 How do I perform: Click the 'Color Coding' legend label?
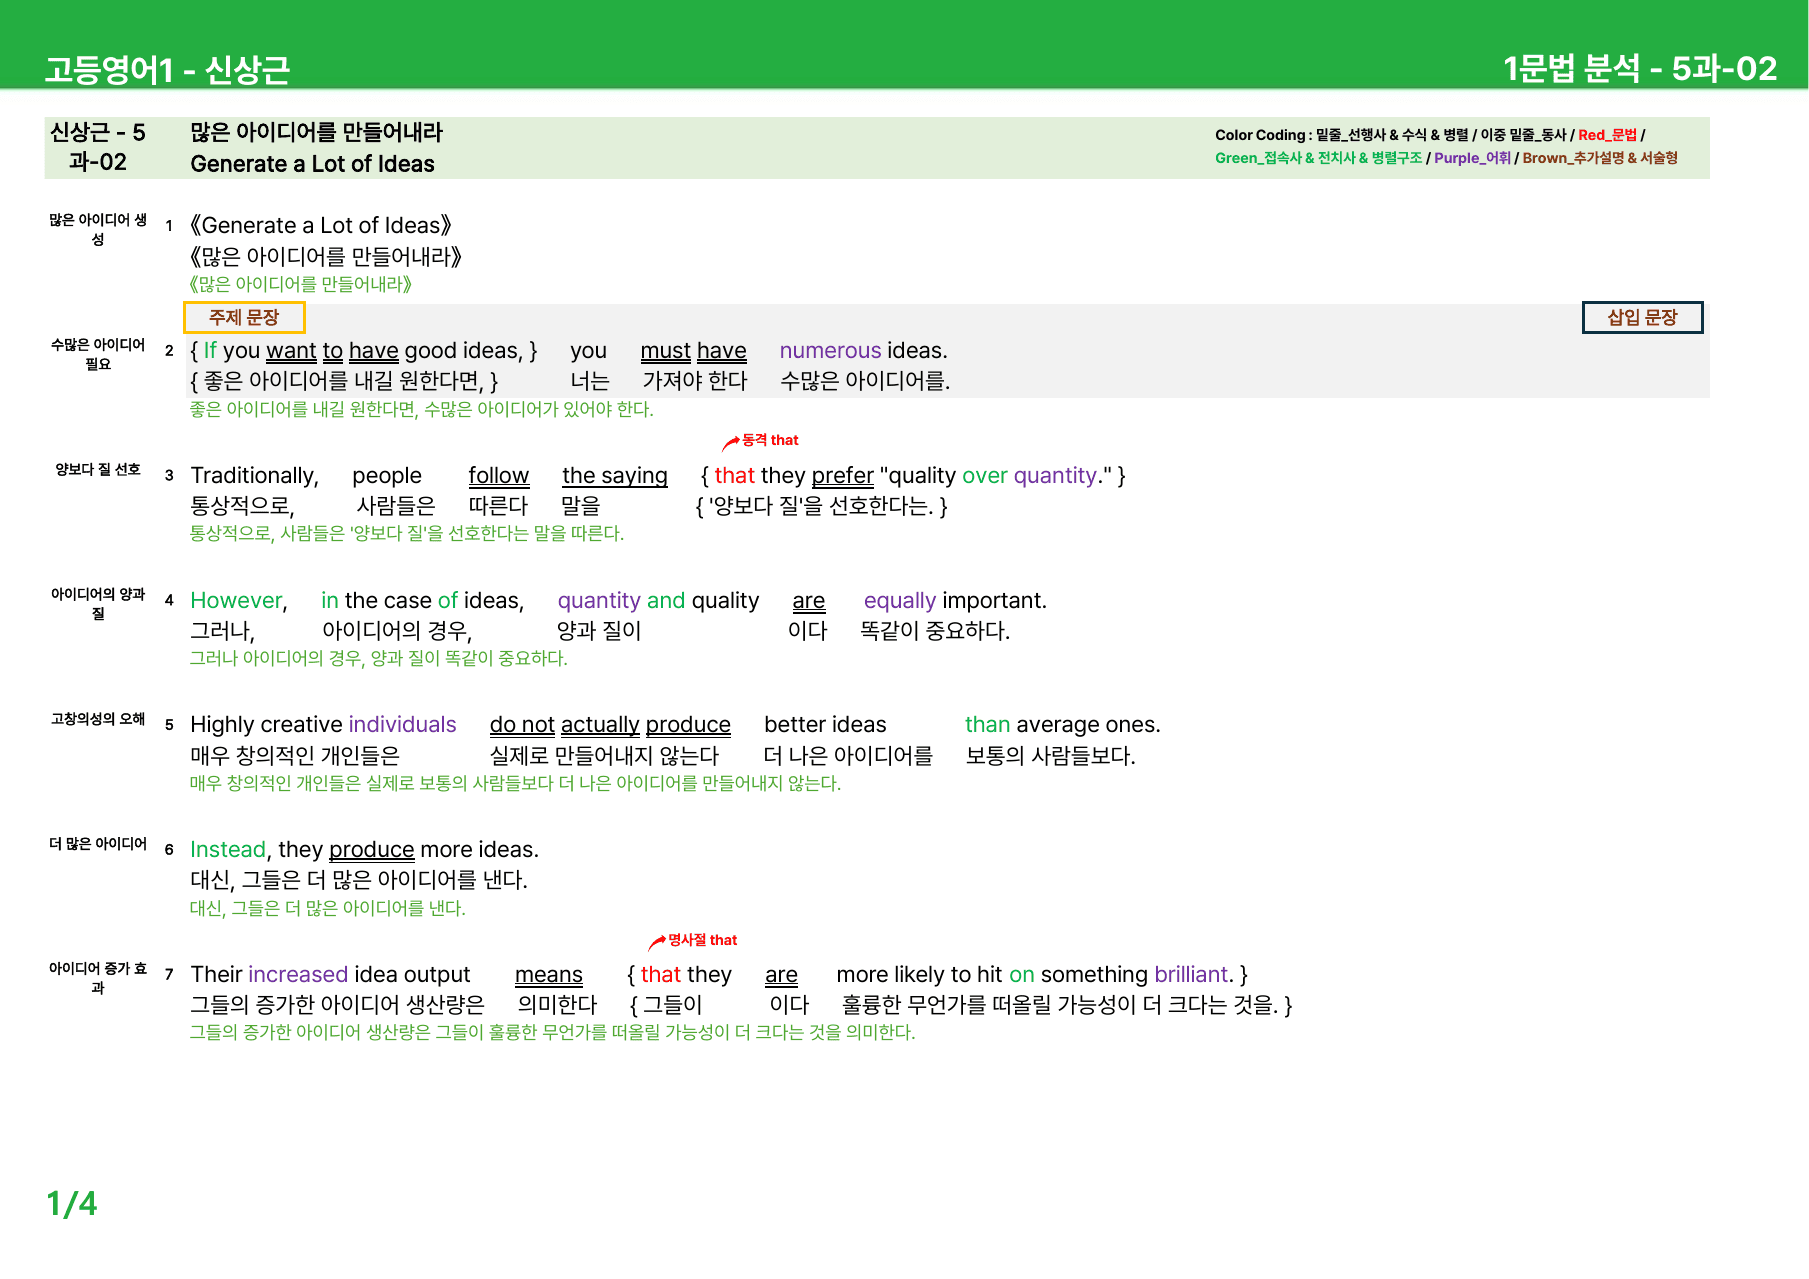[1260, 135]
